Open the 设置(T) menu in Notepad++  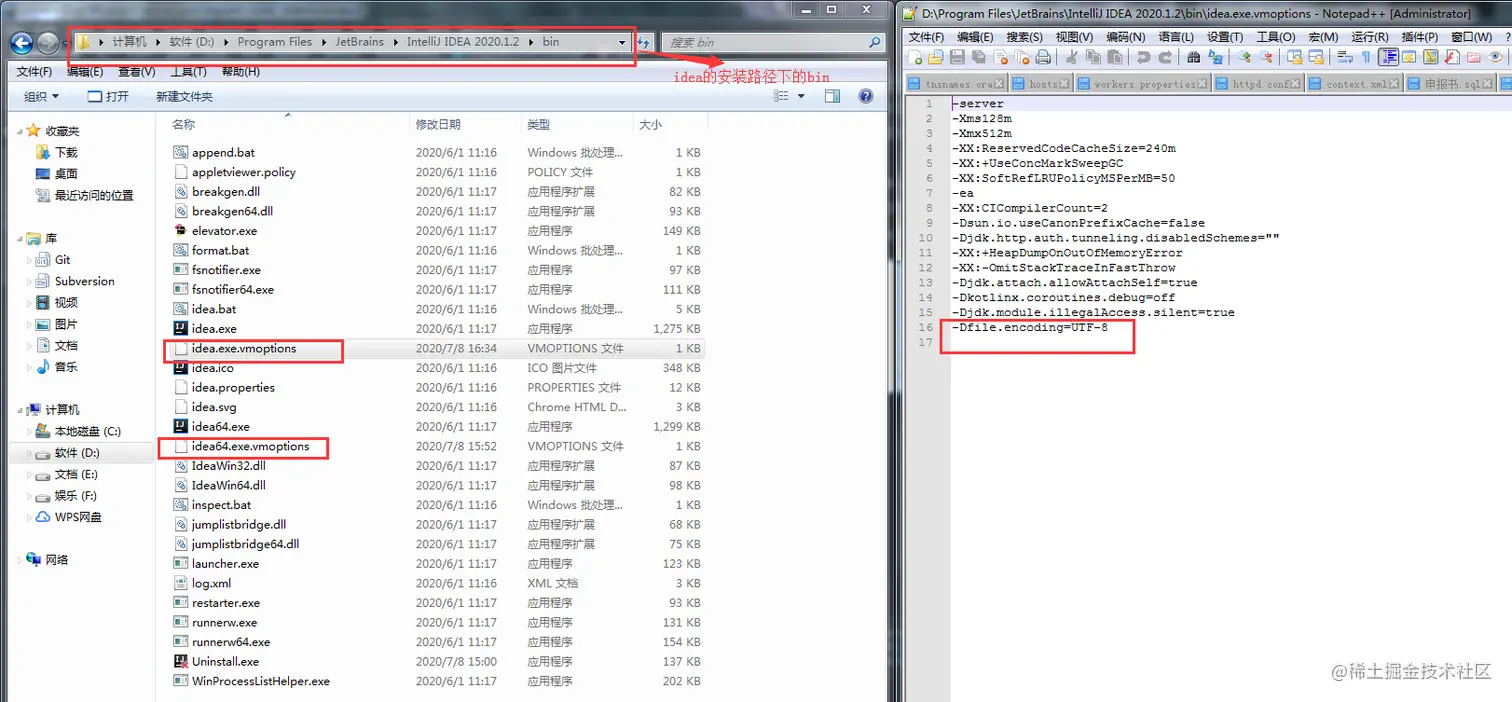tap(1225, 37)
